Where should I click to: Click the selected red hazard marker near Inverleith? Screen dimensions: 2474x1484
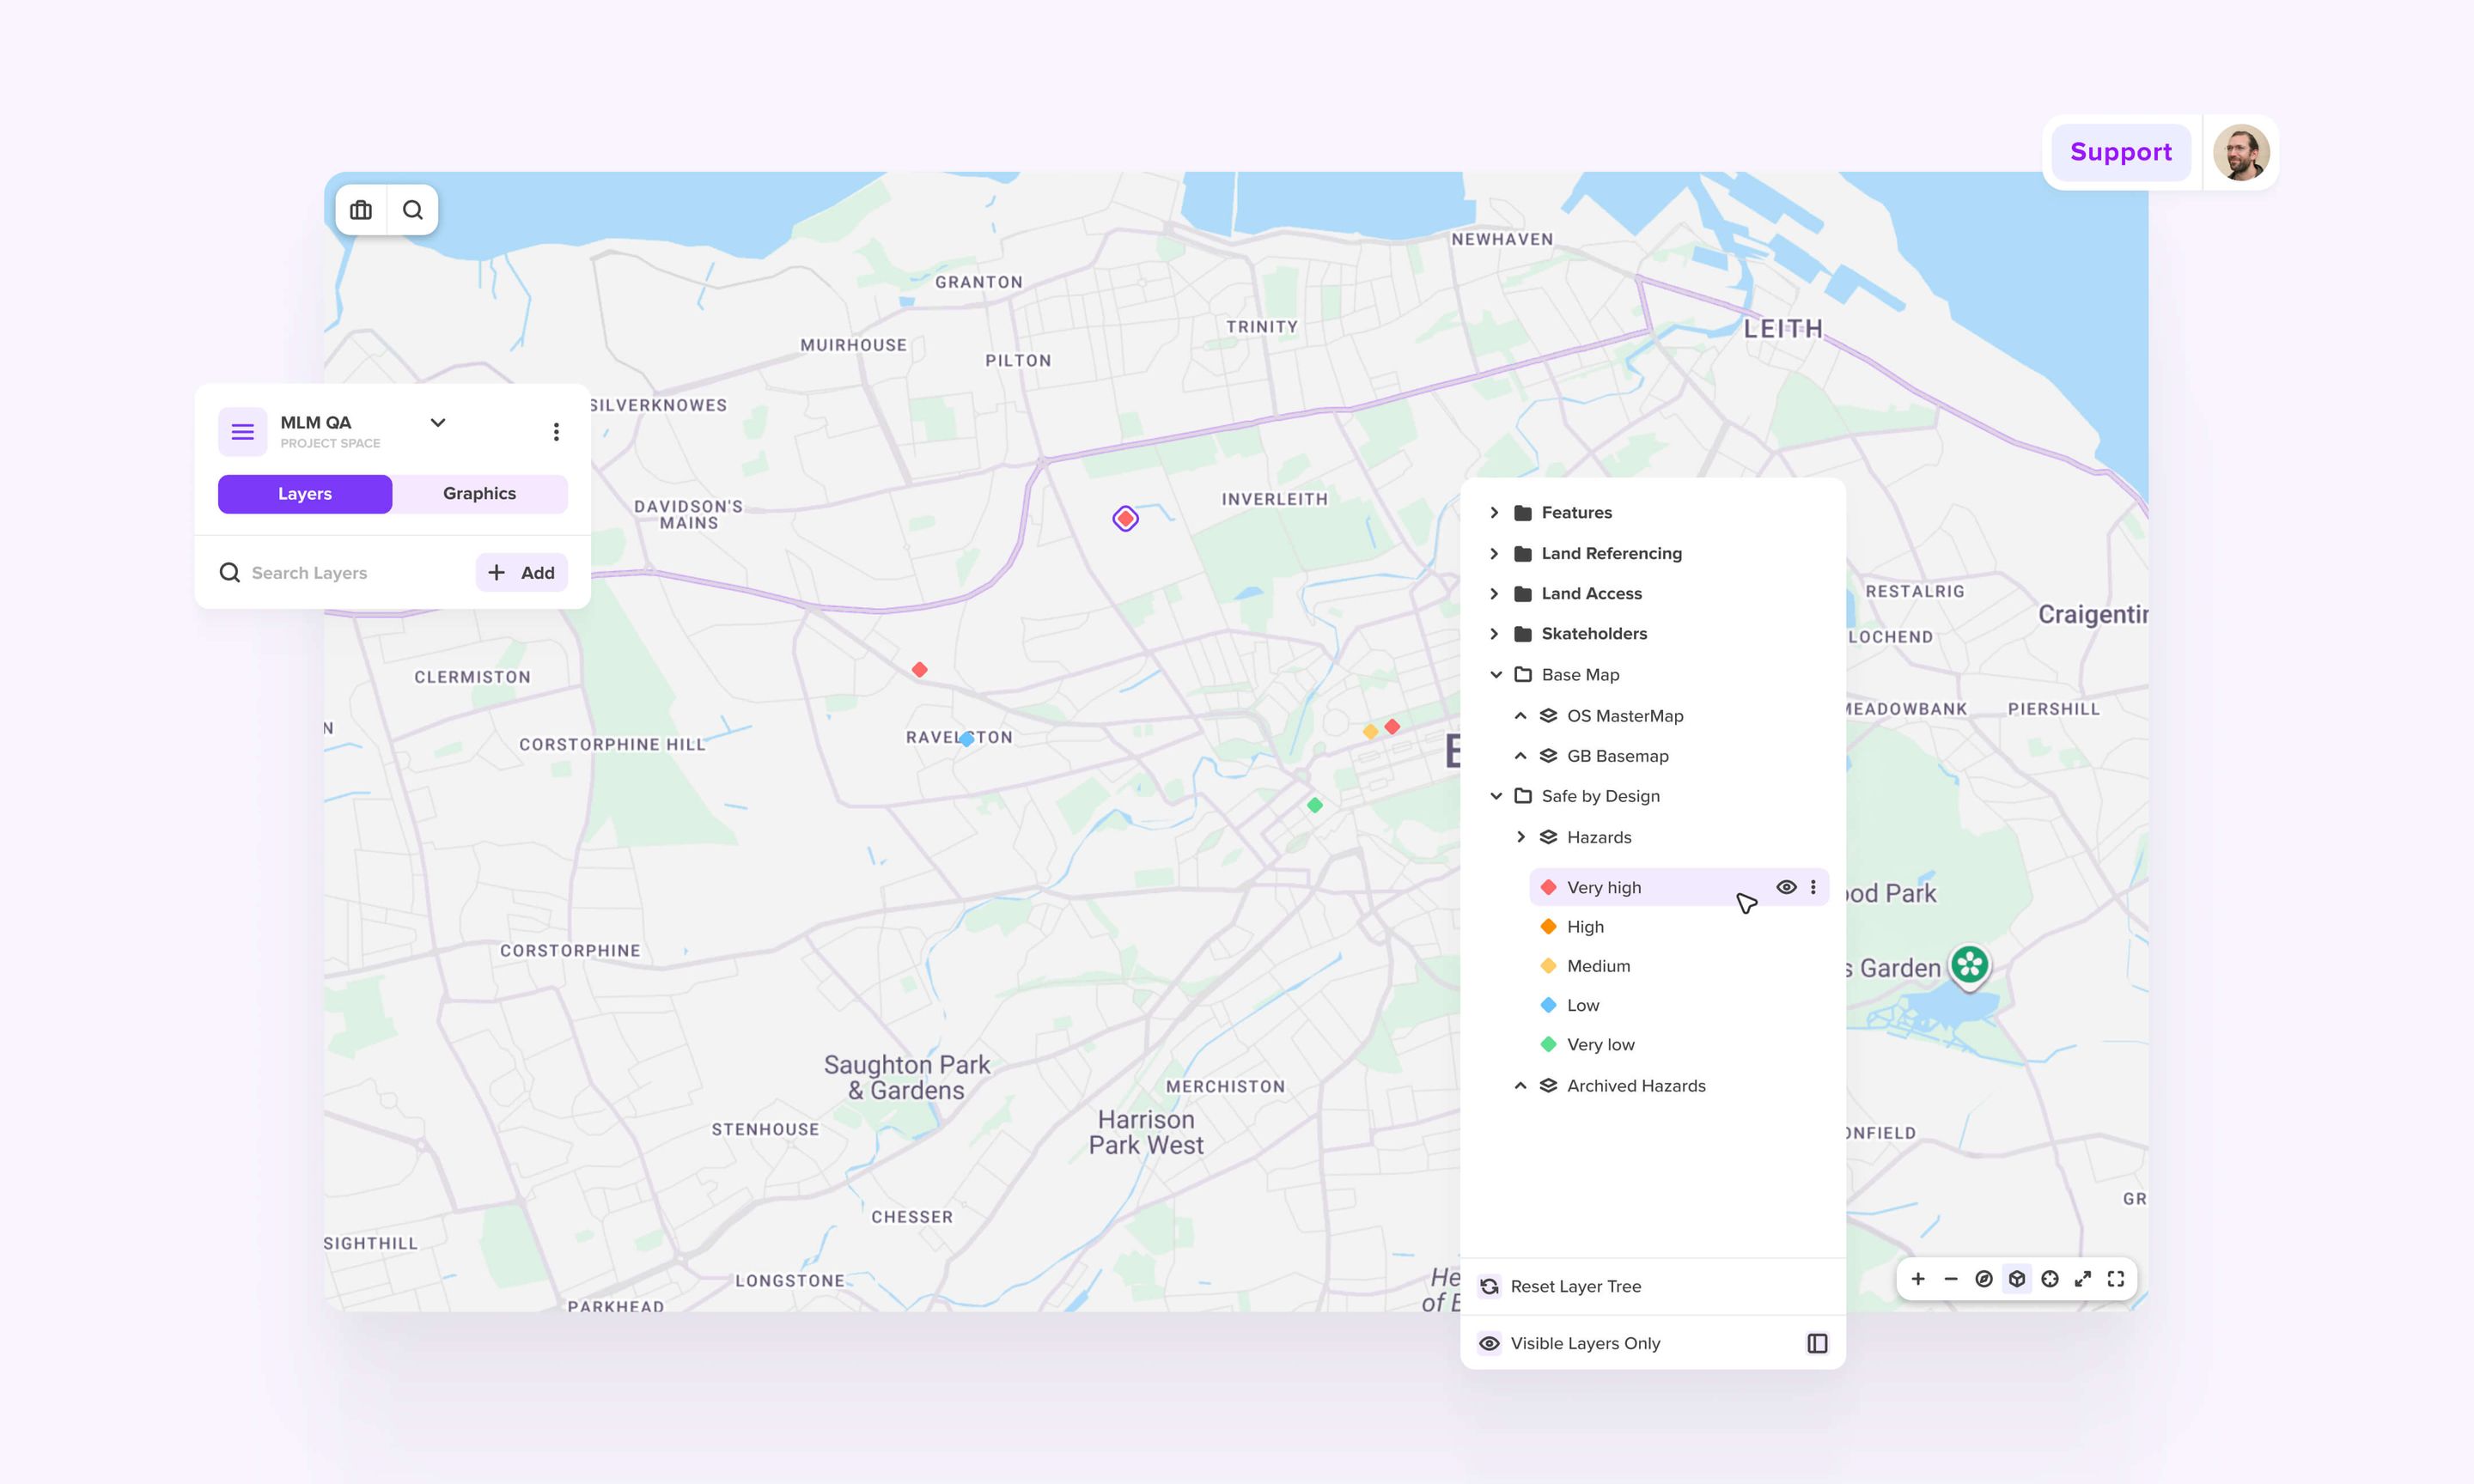click(1126, 518)
